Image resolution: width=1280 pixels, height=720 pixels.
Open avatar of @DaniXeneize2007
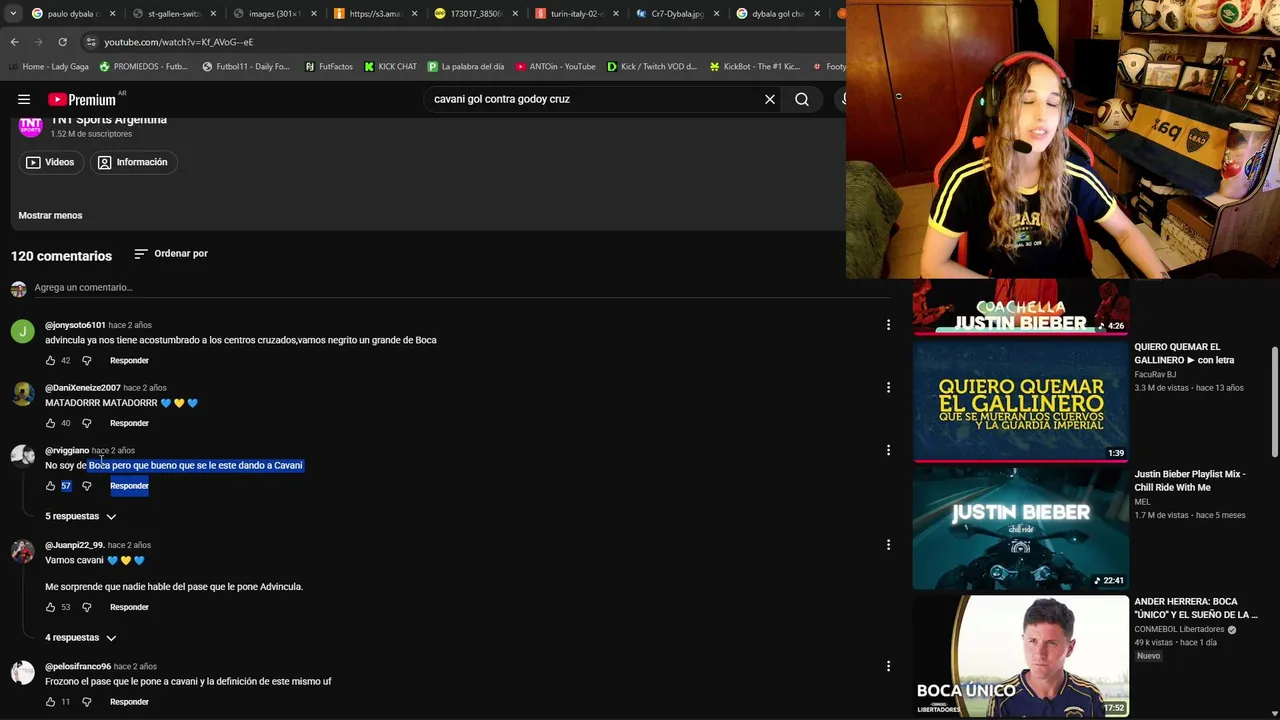[x=22, y=394]
